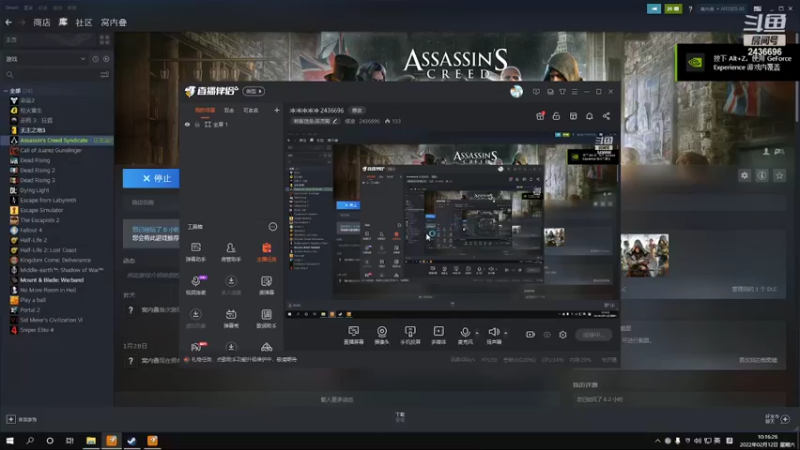Select the orange-highlighted scene tab
This screenshot has width=800, height=450.
[205, 110]
